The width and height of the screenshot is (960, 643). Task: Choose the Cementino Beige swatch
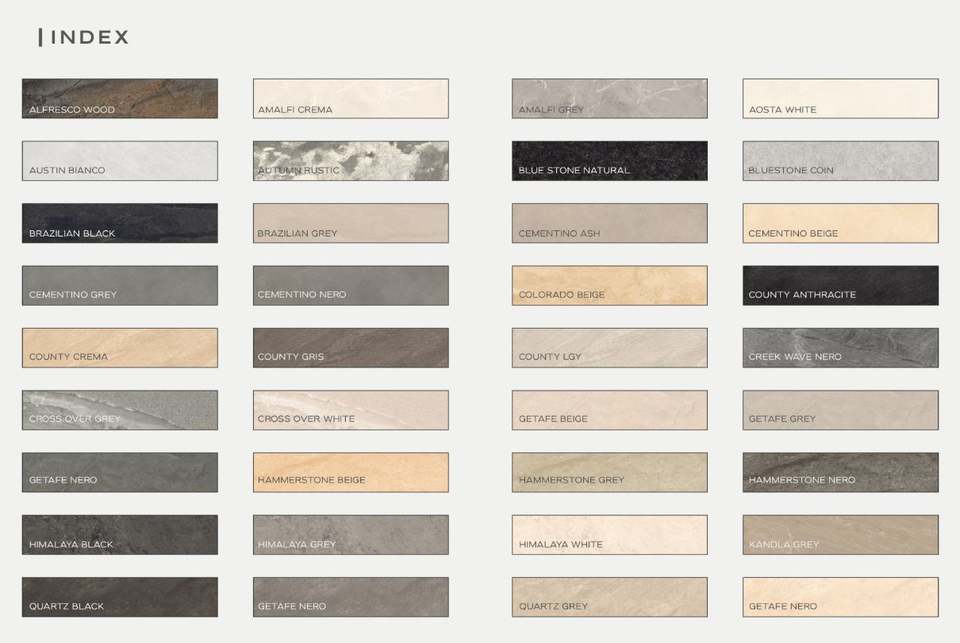841,223
